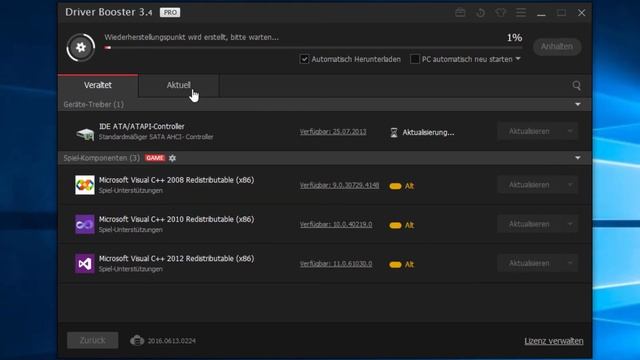Viewport: 640px width, 360px height.
Task: Click Aktualisieren for Visual C++ 2010
Action: tap(529, 224)
